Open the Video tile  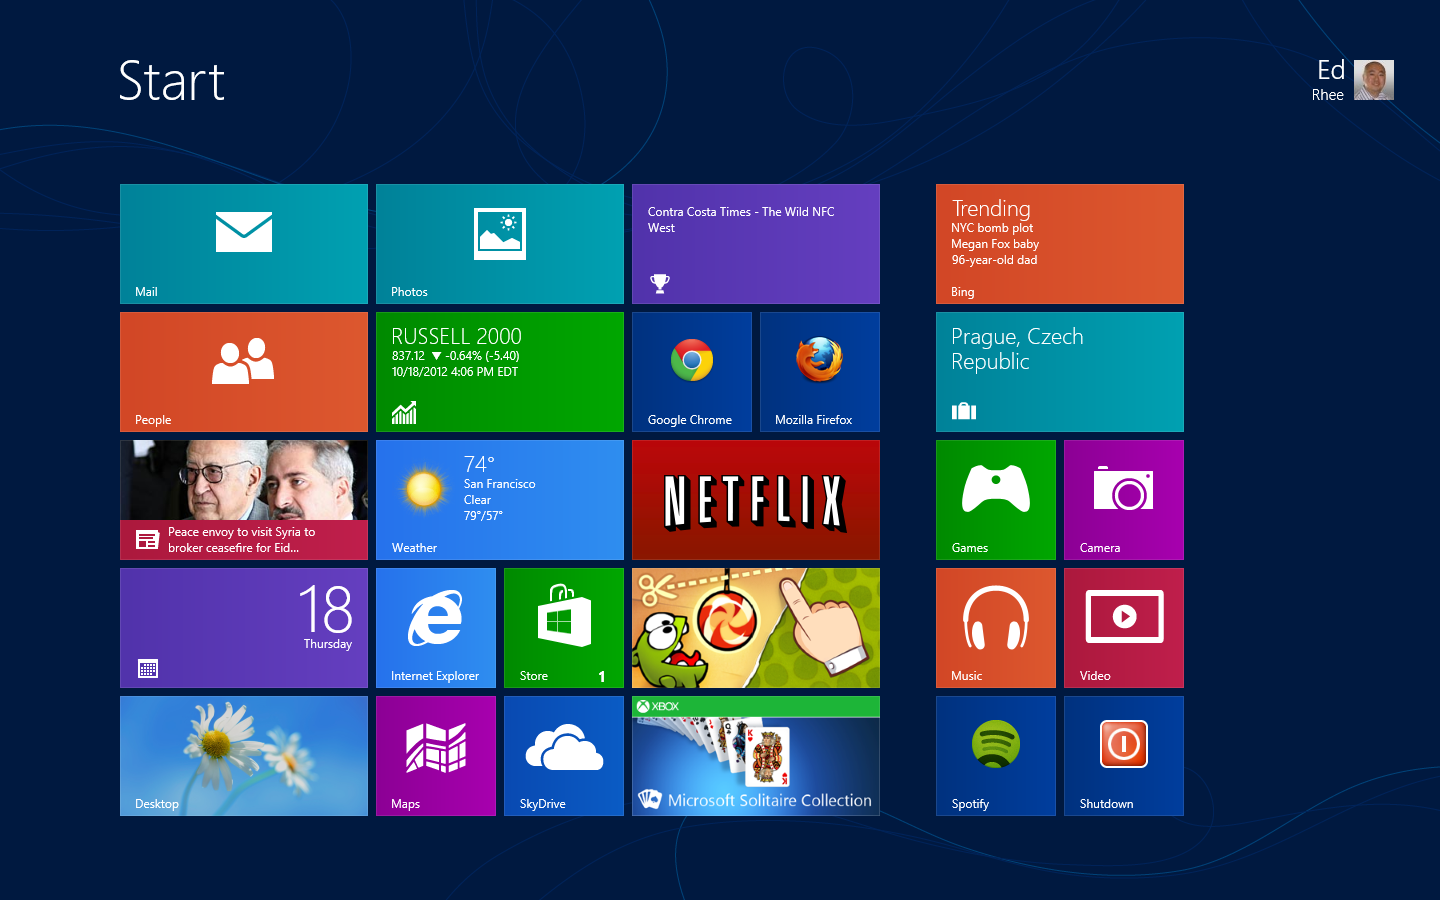click(x=1124, y=628)
